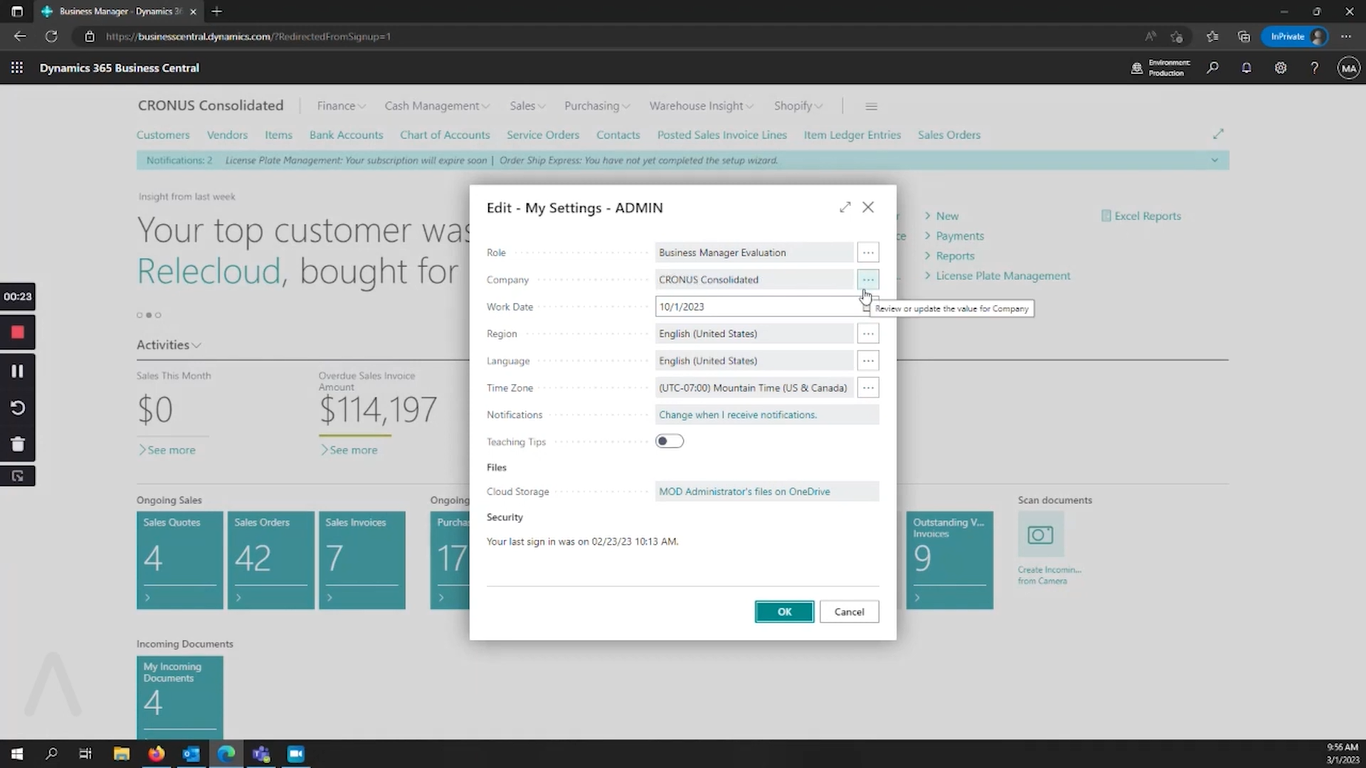This screenshot has width=1366, height=768.
Task: Toggle the Teaching Tips switch
Action: (x=669, y=441)
